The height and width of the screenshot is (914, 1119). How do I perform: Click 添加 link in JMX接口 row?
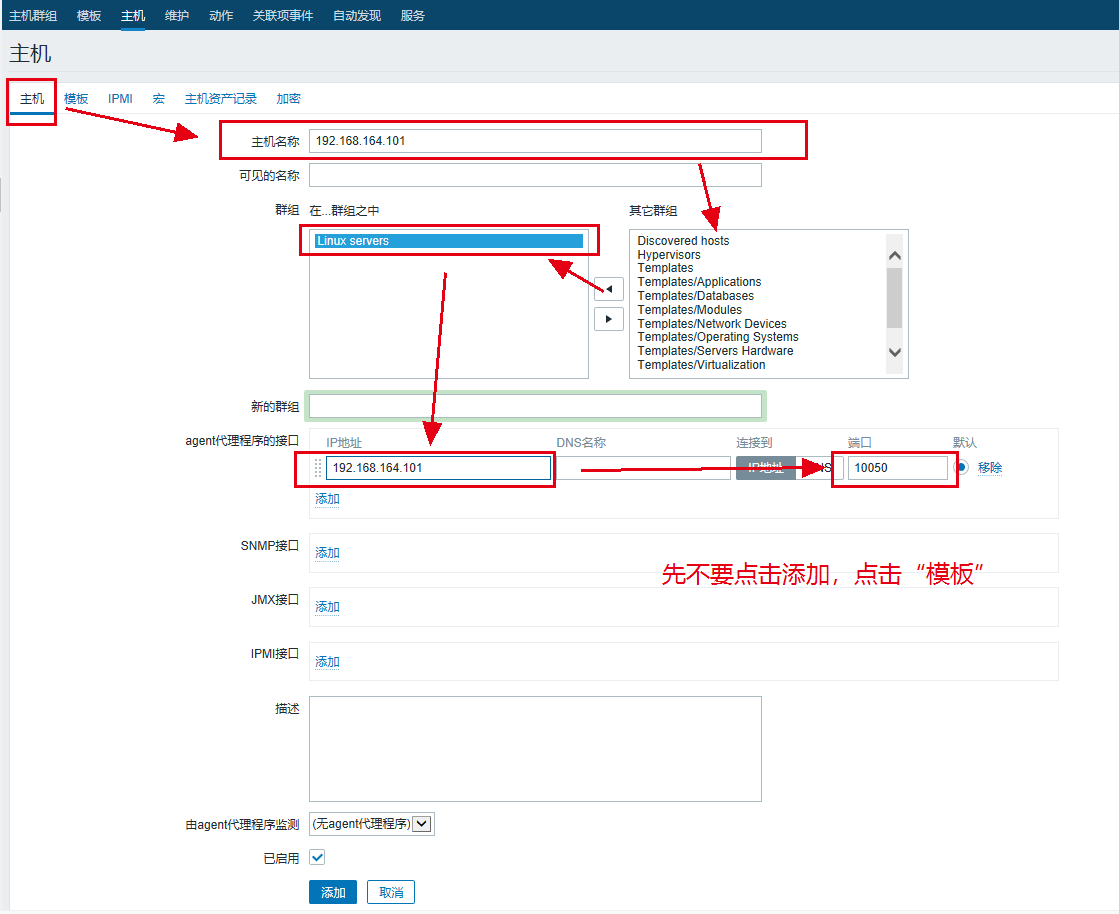[x=328, y=607]
